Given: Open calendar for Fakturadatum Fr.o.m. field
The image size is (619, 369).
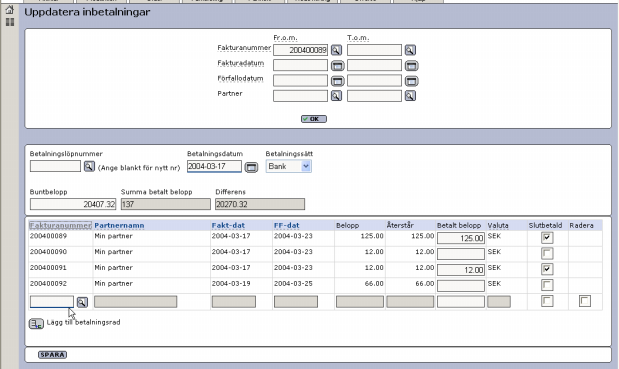Looking at the screenshot, I should tap(338, 66).
